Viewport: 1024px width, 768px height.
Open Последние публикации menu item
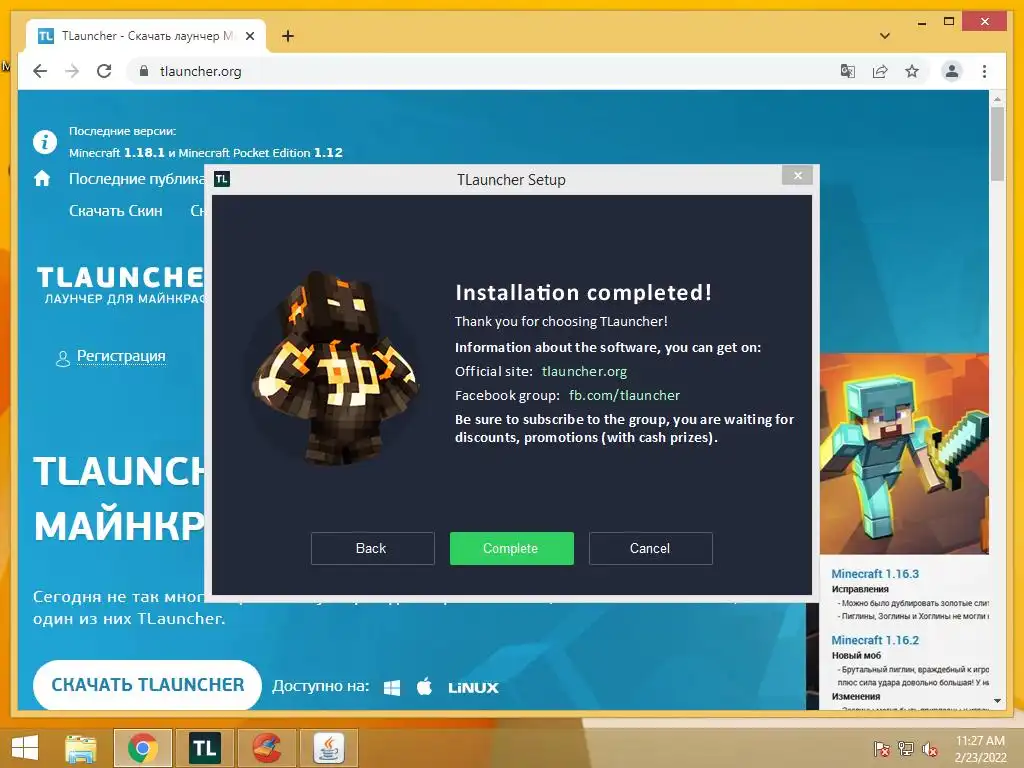point(136,178)
